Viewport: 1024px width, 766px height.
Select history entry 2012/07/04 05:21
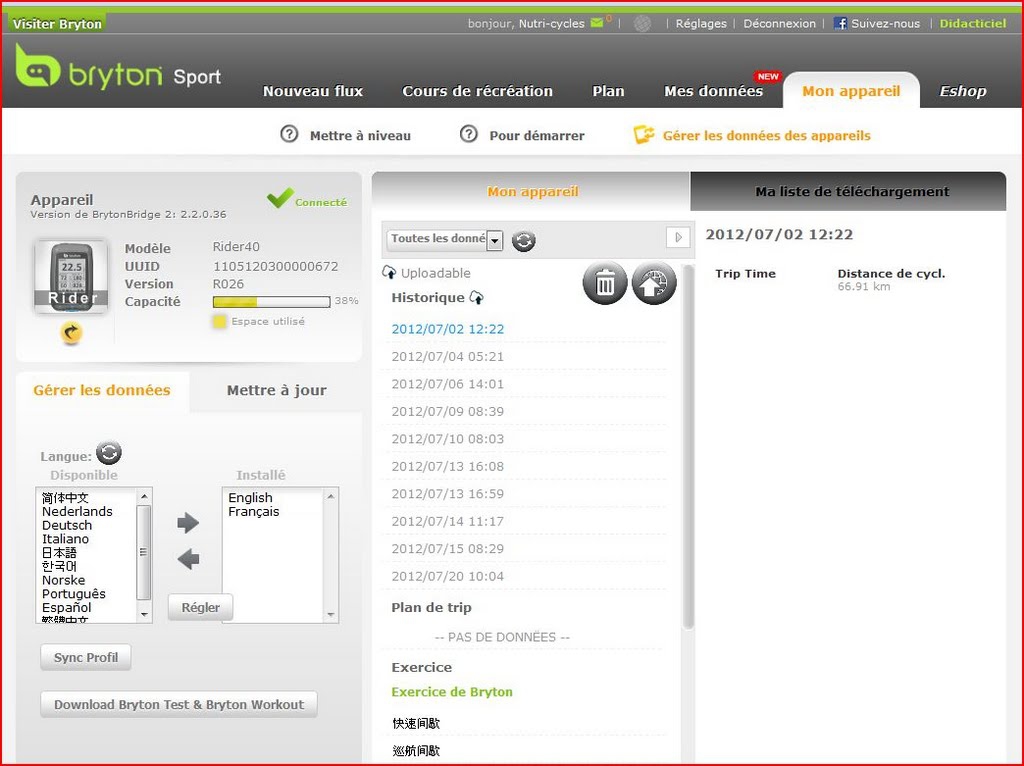(x=447, y=357)
